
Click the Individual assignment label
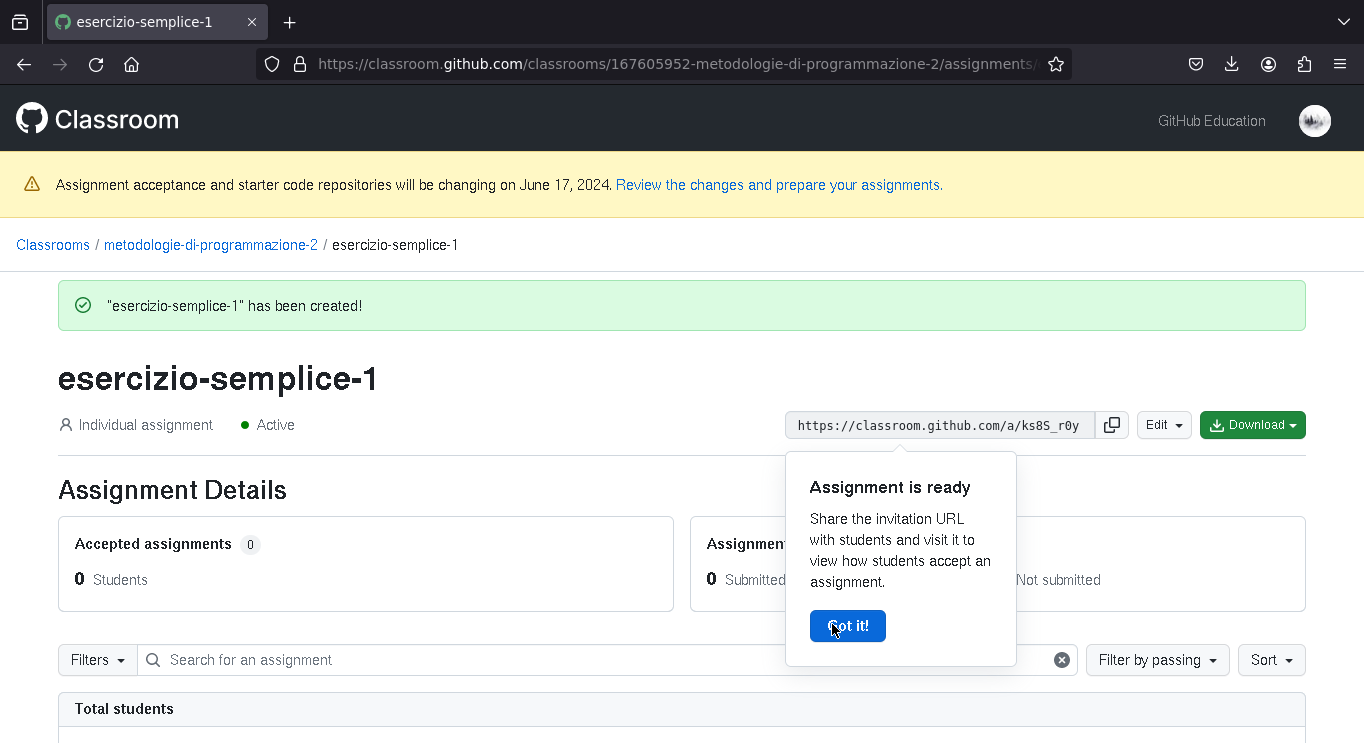[x=146, y=425]
